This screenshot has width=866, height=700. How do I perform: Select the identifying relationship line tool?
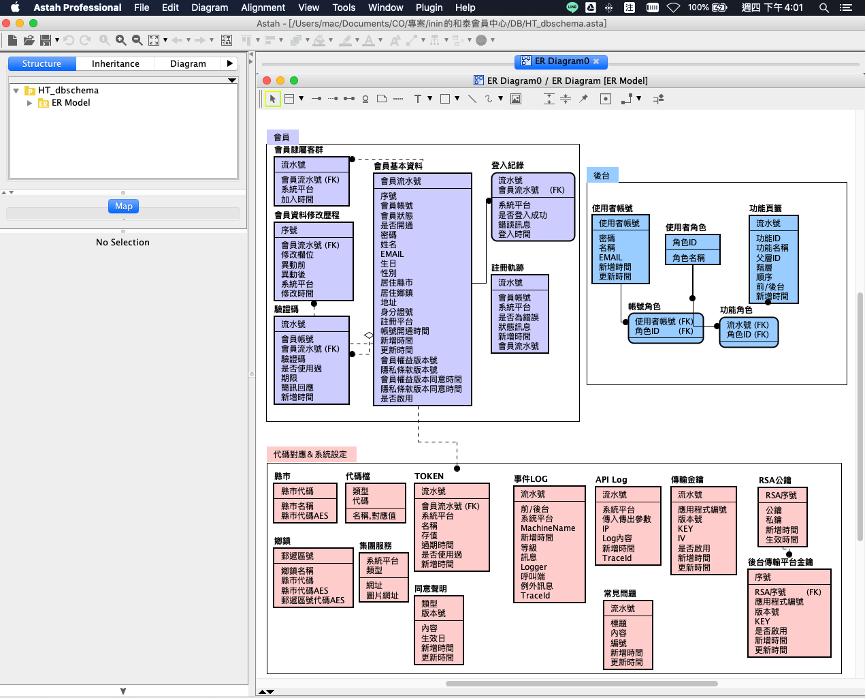pyautogui.click(x=316, y=99)
